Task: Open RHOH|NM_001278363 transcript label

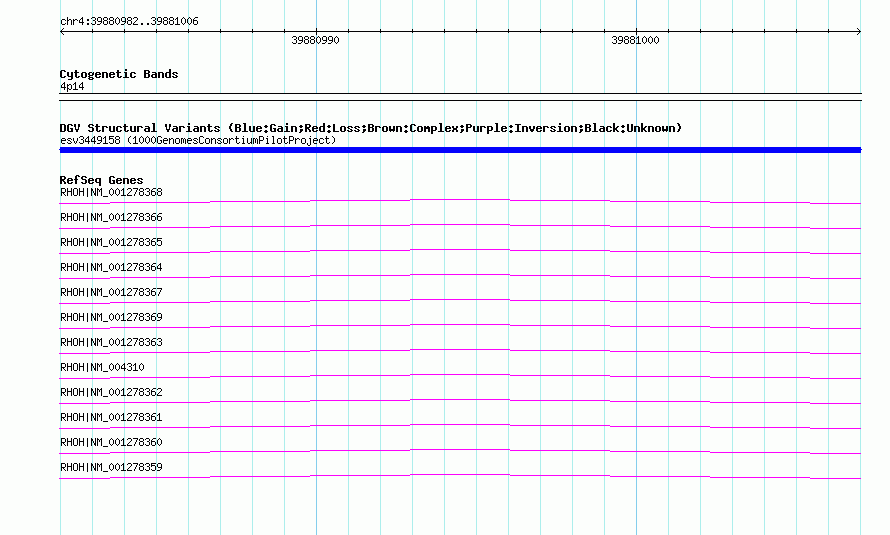Action: click(111, 342)
